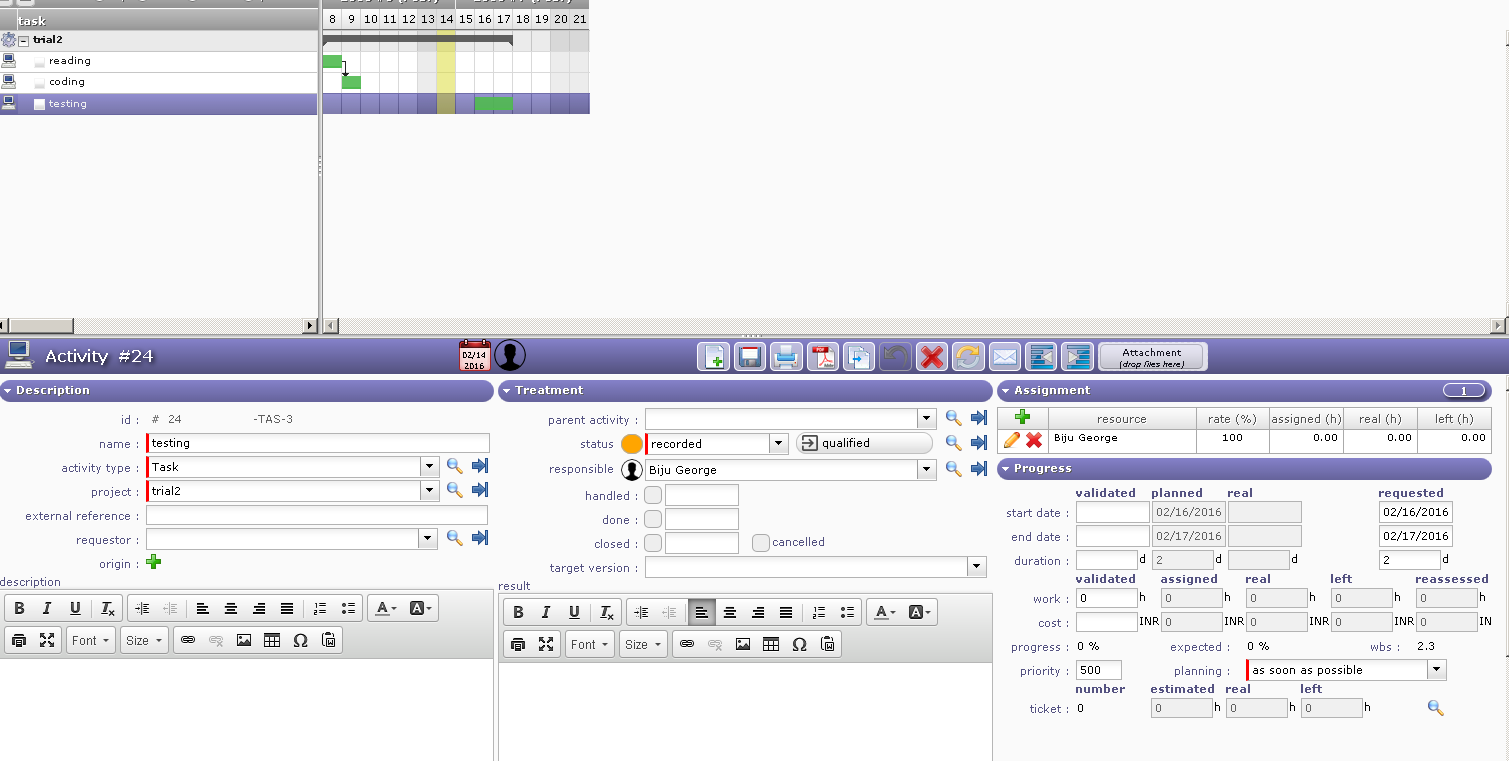
Task: Open background color picker in description editor
Action: [x=420, y=608]
